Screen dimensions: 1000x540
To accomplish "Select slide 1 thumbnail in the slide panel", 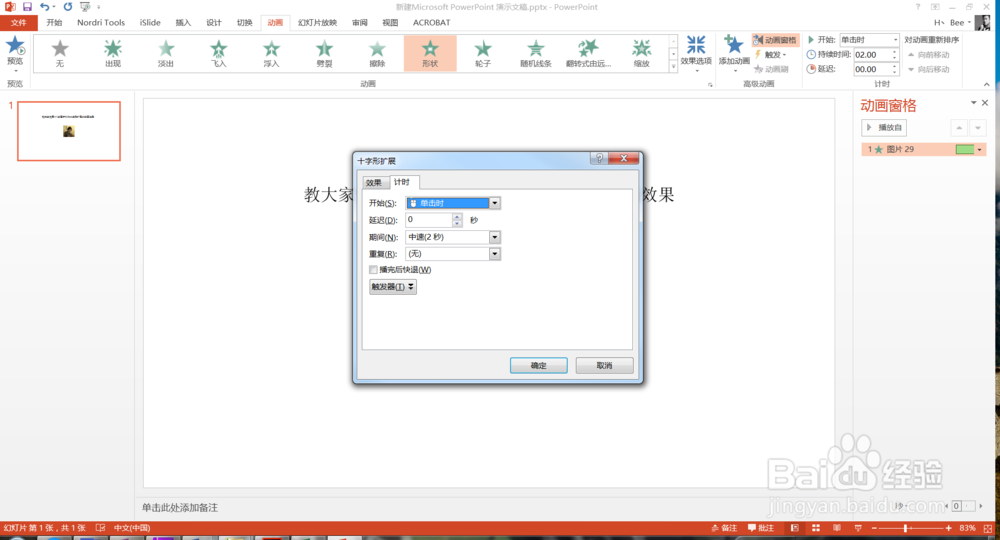I will pyautogui.click(x=69, y=131).
